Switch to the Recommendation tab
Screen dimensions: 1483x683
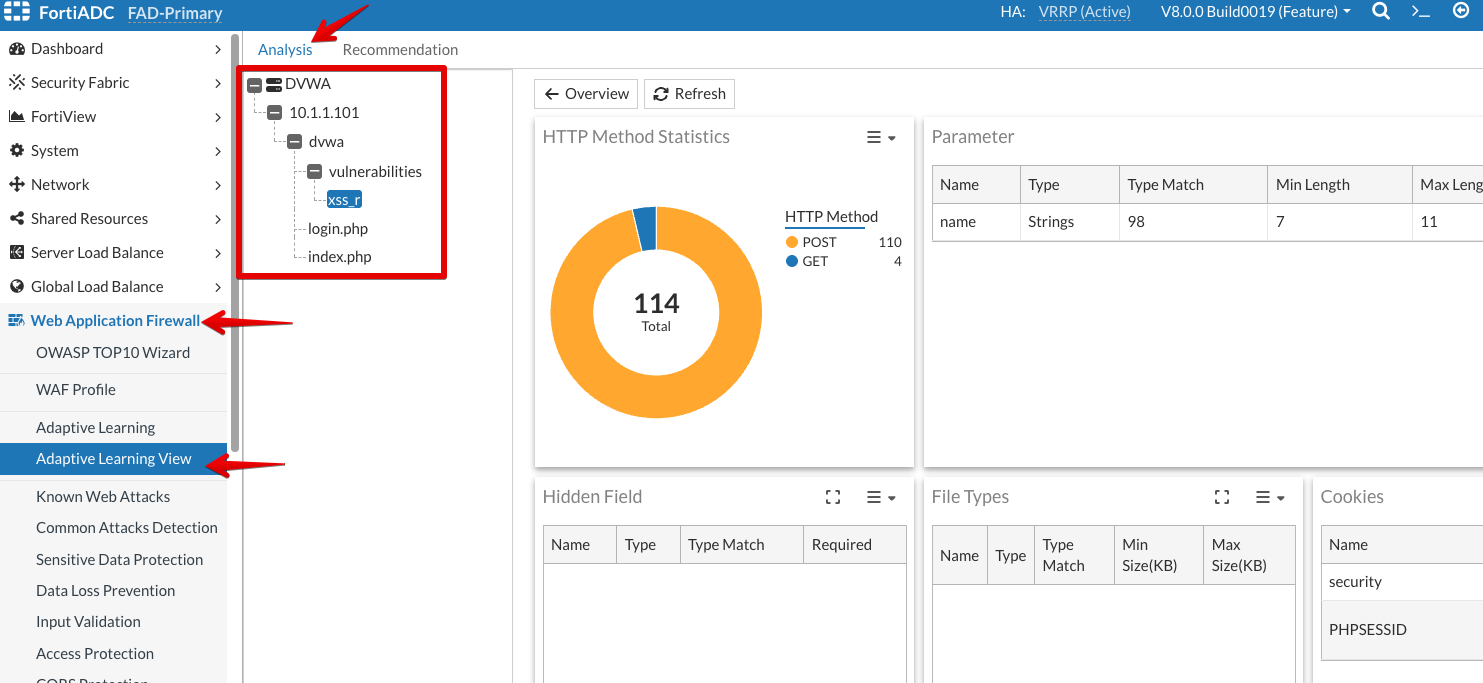(400, 50)
